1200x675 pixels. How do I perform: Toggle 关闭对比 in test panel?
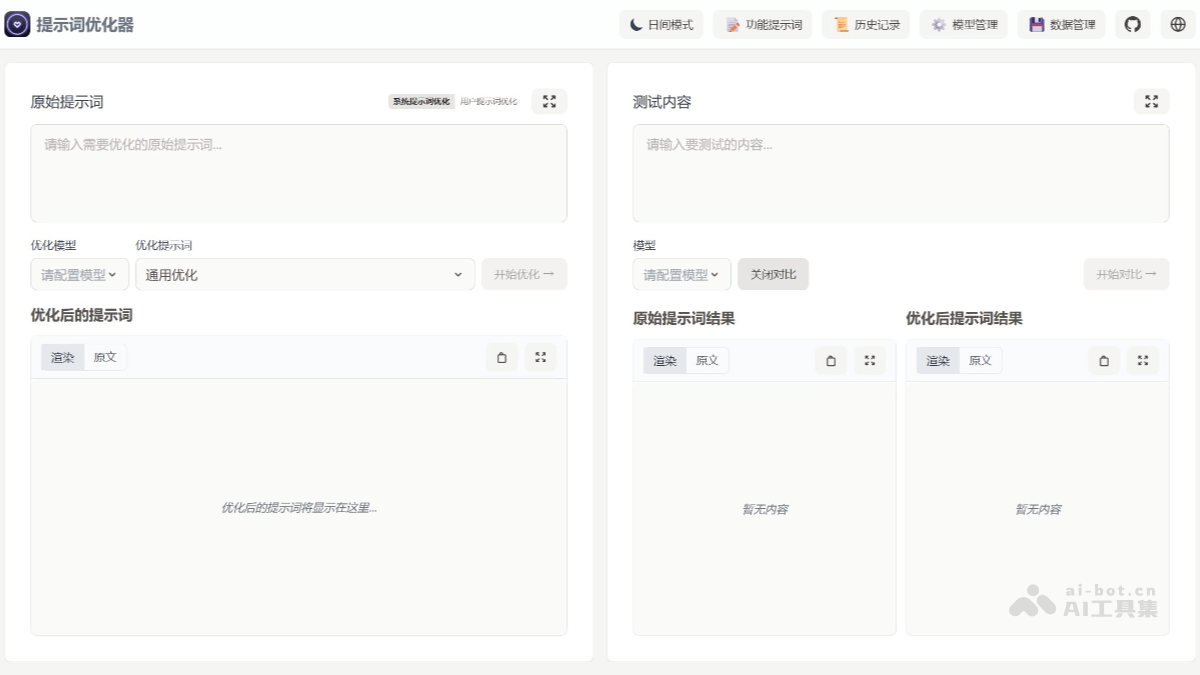coord(773,273)
